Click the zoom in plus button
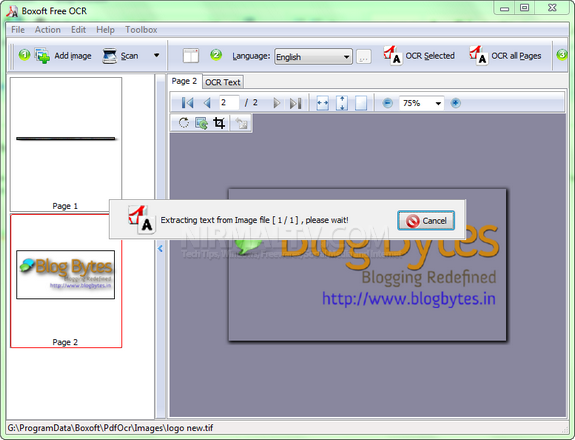The width and height of the screenshot is (575, 440). tap(455, 103)
